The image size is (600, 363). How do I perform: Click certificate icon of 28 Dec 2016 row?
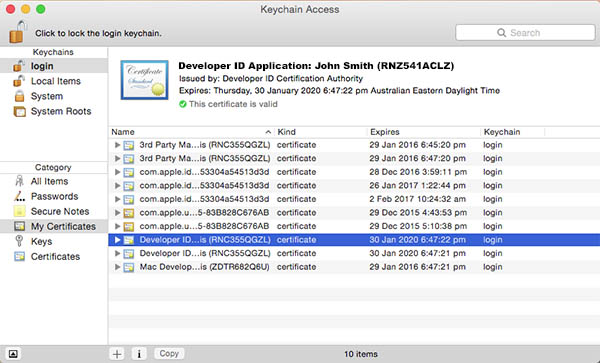(x=129, y=173)
